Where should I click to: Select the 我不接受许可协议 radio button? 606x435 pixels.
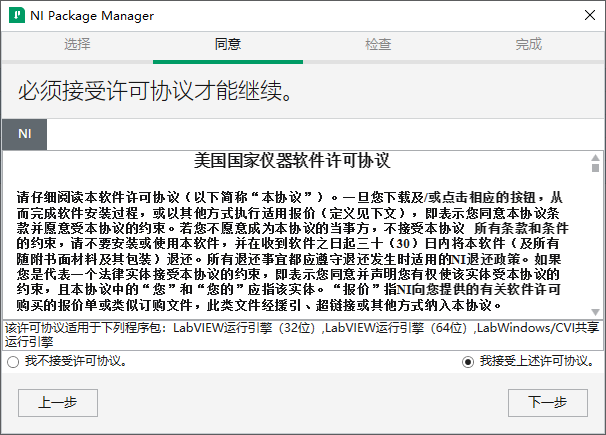(x=13, y=362)
